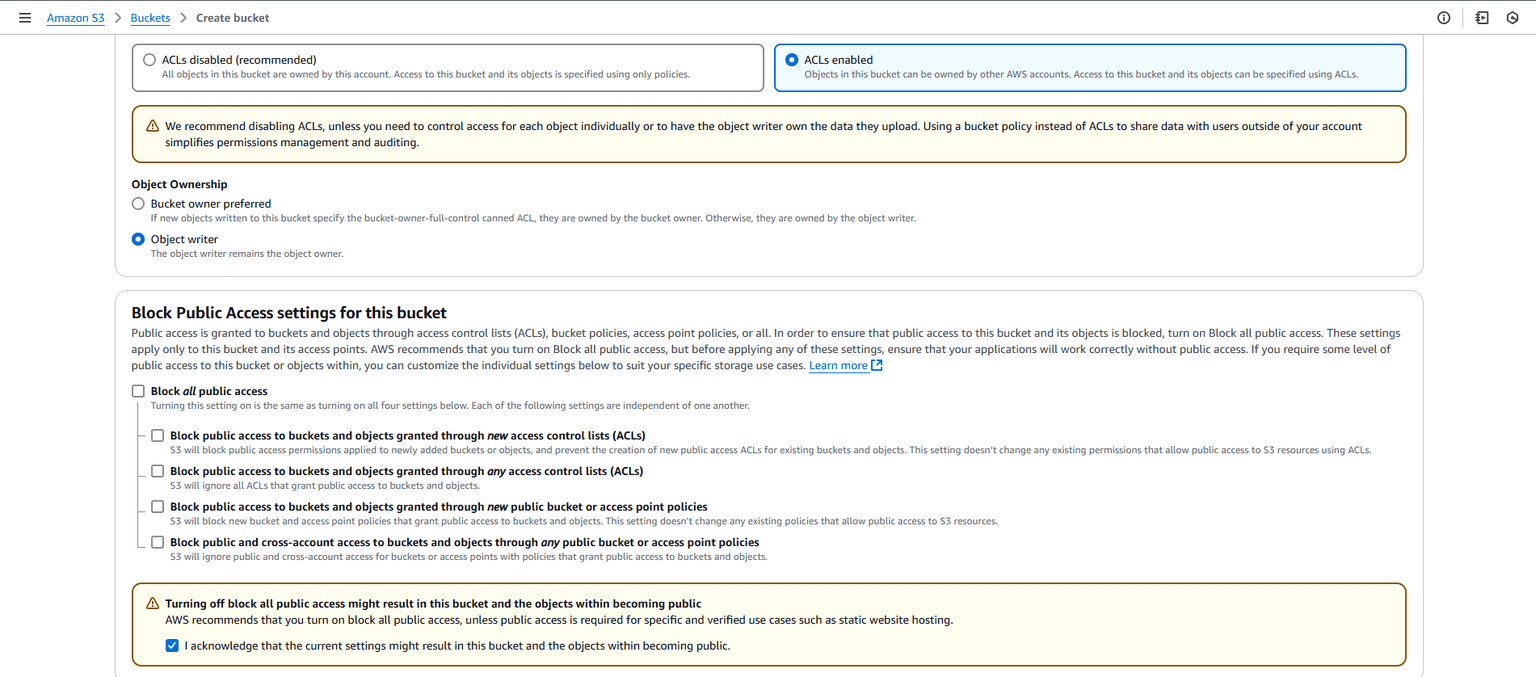The width and height of the screenshot is (1536, 677).
Task: Choose Bucket owner preferred ownership
Action: (139, 204)
